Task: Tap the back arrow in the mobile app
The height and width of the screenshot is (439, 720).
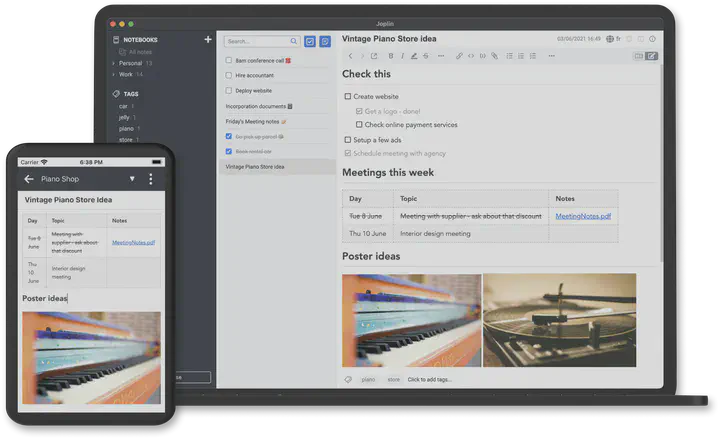Action: [28, 179]
